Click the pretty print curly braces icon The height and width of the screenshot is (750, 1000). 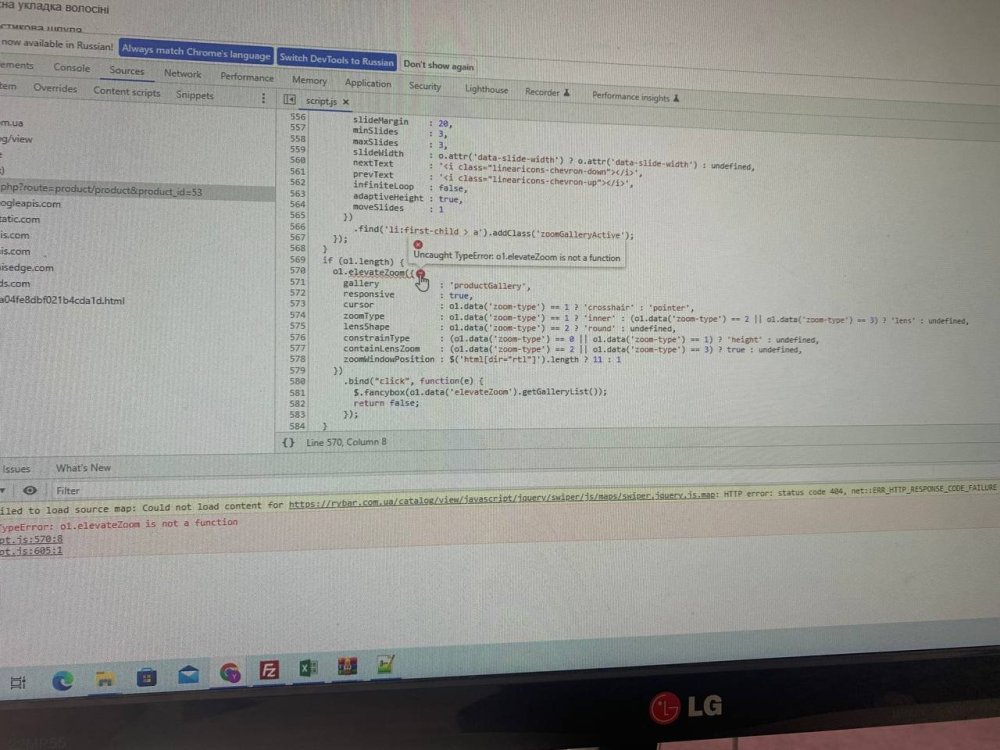288,442
